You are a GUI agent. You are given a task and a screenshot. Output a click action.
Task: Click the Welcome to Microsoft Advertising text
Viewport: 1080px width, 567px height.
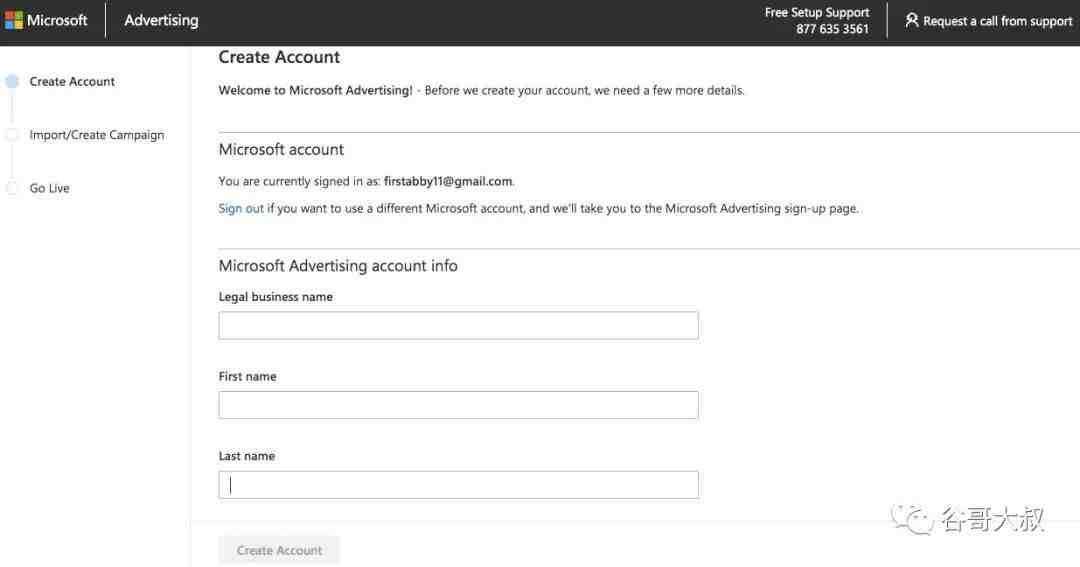(315, 90)
